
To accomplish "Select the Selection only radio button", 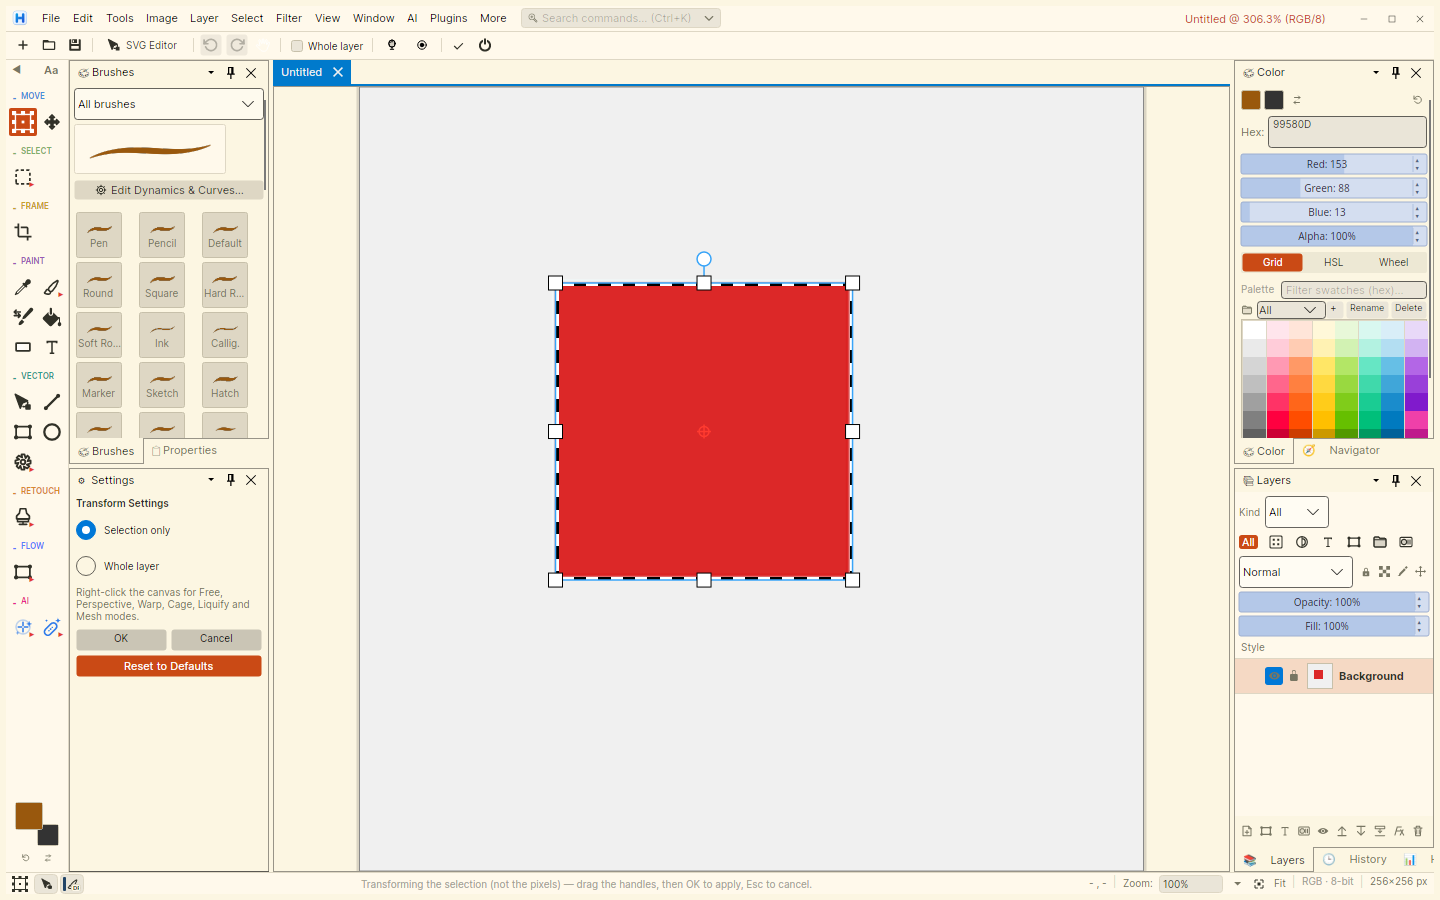I will tap(86, 530).
